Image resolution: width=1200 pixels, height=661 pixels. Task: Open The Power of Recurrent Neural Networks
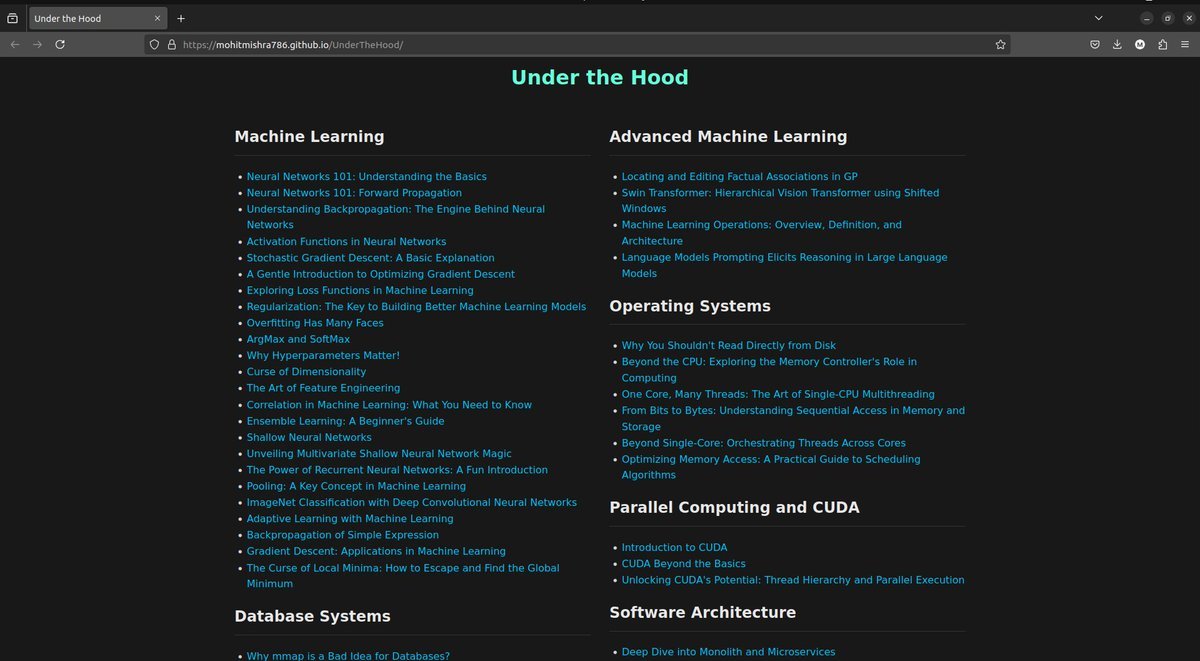click(397, 470)
